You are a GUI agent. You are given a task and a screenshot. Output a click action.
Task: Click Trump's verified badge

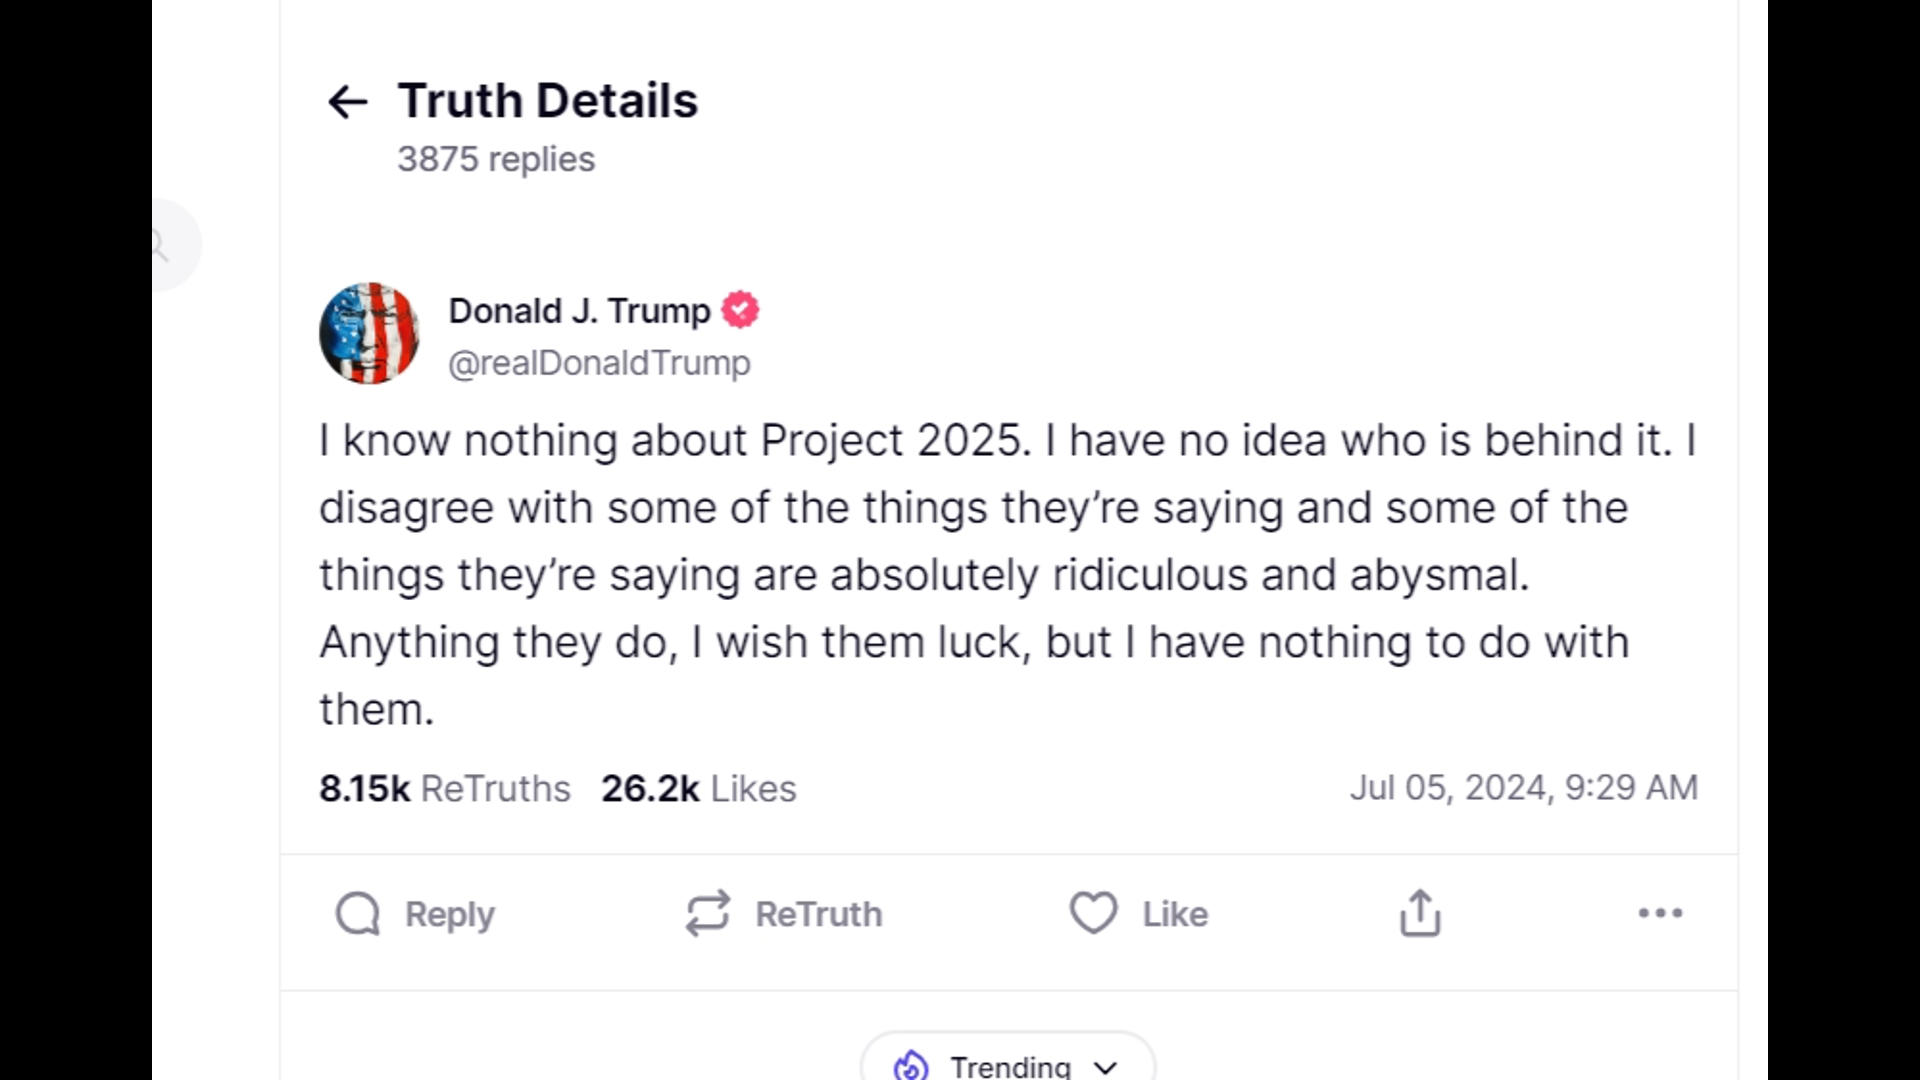[740, 310]
